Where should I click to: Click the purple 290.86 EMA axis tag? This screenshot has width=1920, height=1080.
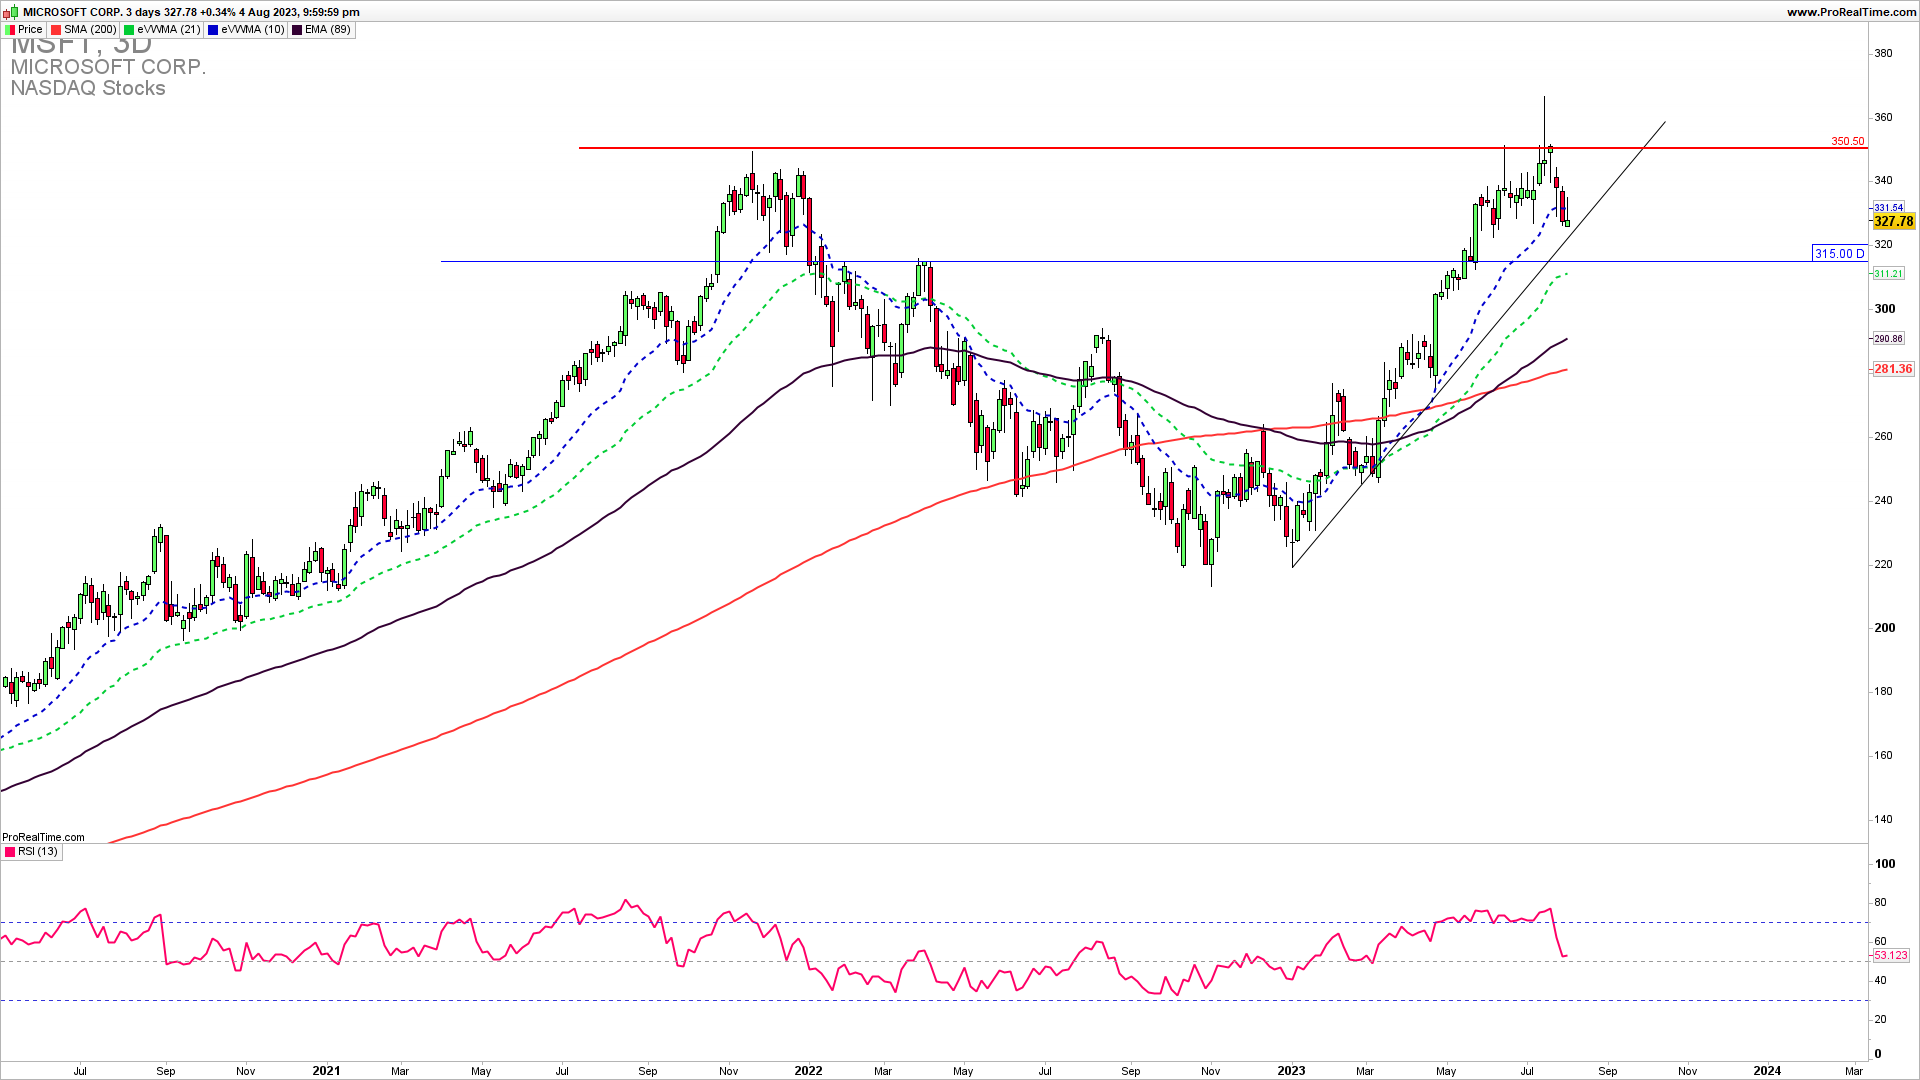click(x=1888, y=339)
